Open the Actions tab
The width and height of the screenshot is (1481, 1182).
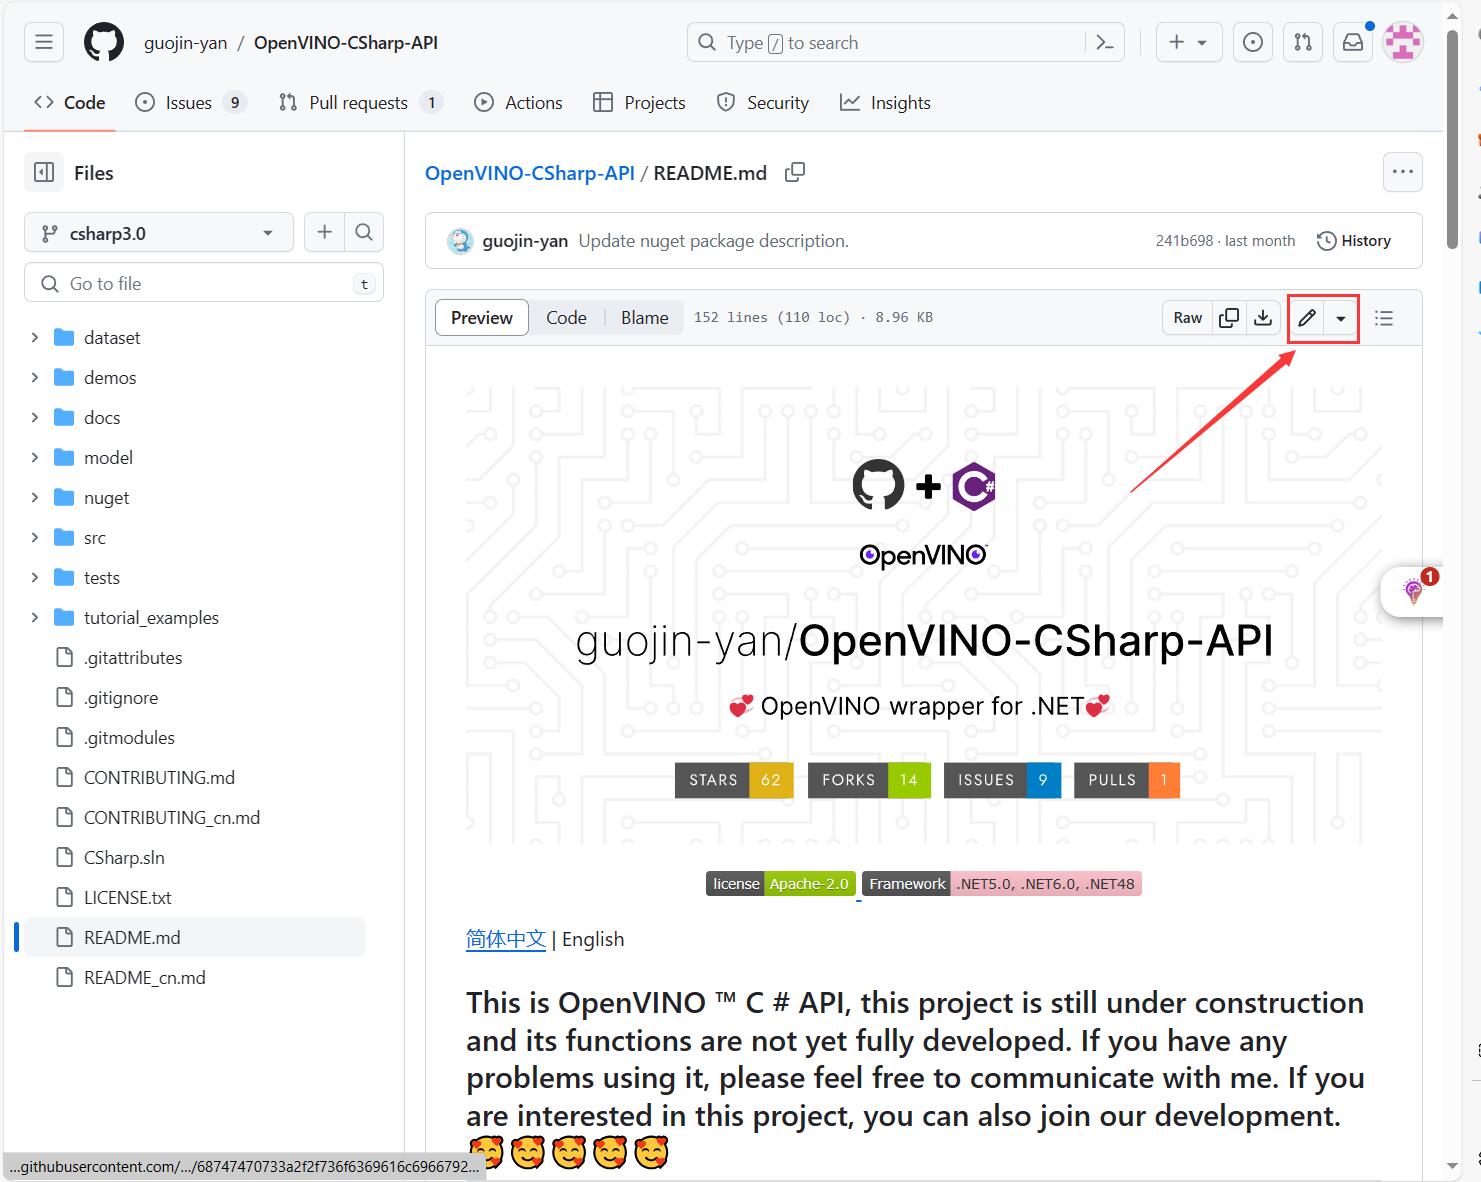point(518,102)
